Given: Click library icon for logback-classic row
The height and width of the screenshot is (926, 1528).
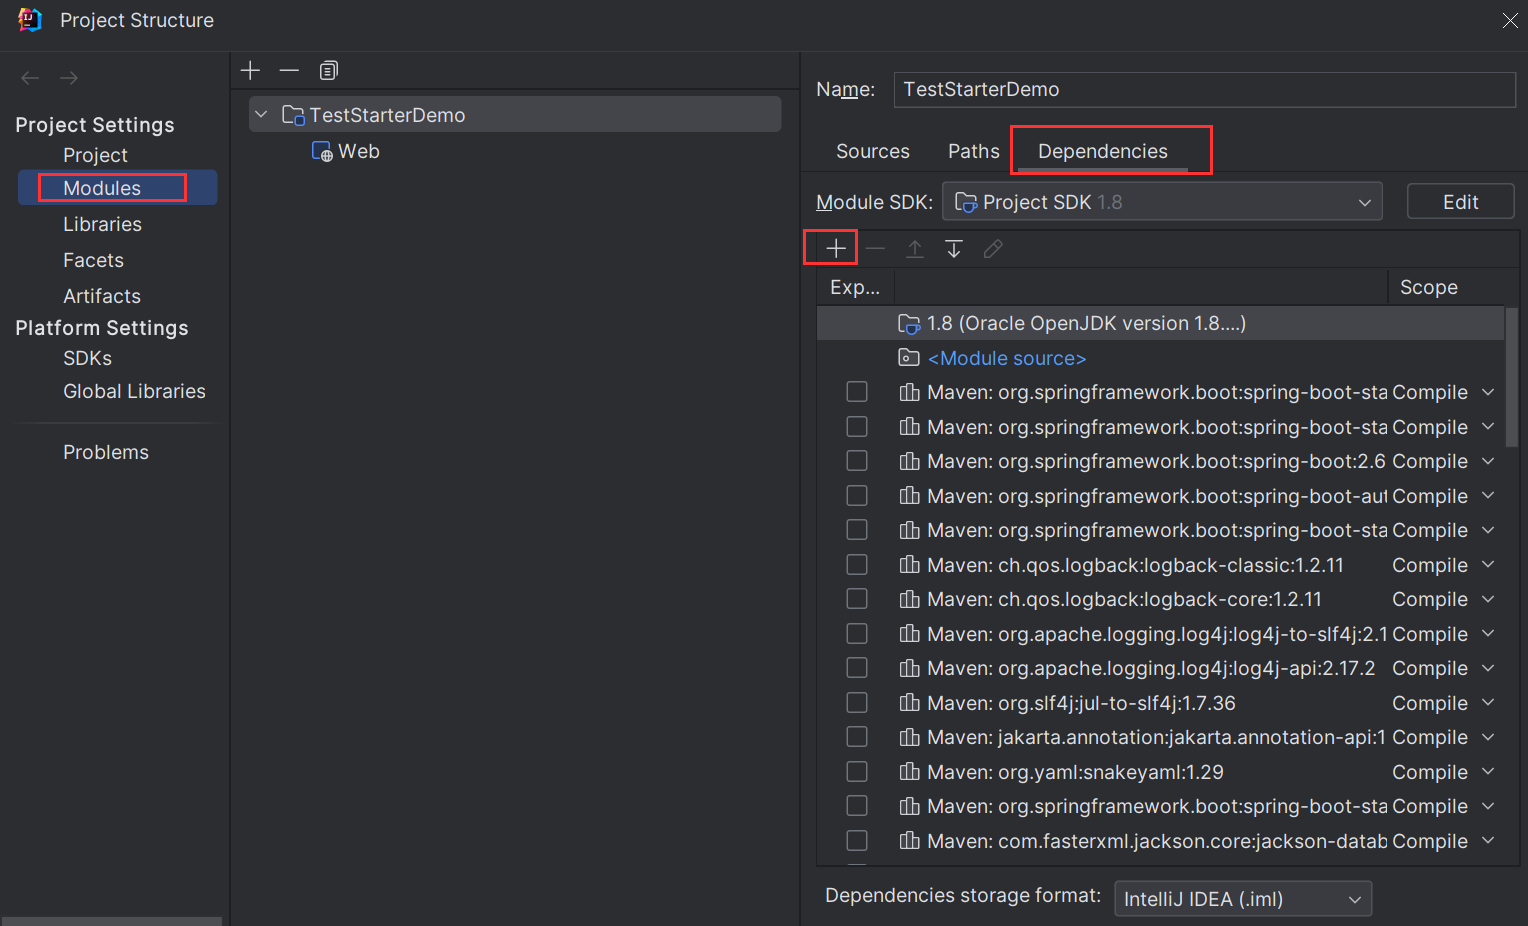Looking at the screenshot, I should point(909,565).
